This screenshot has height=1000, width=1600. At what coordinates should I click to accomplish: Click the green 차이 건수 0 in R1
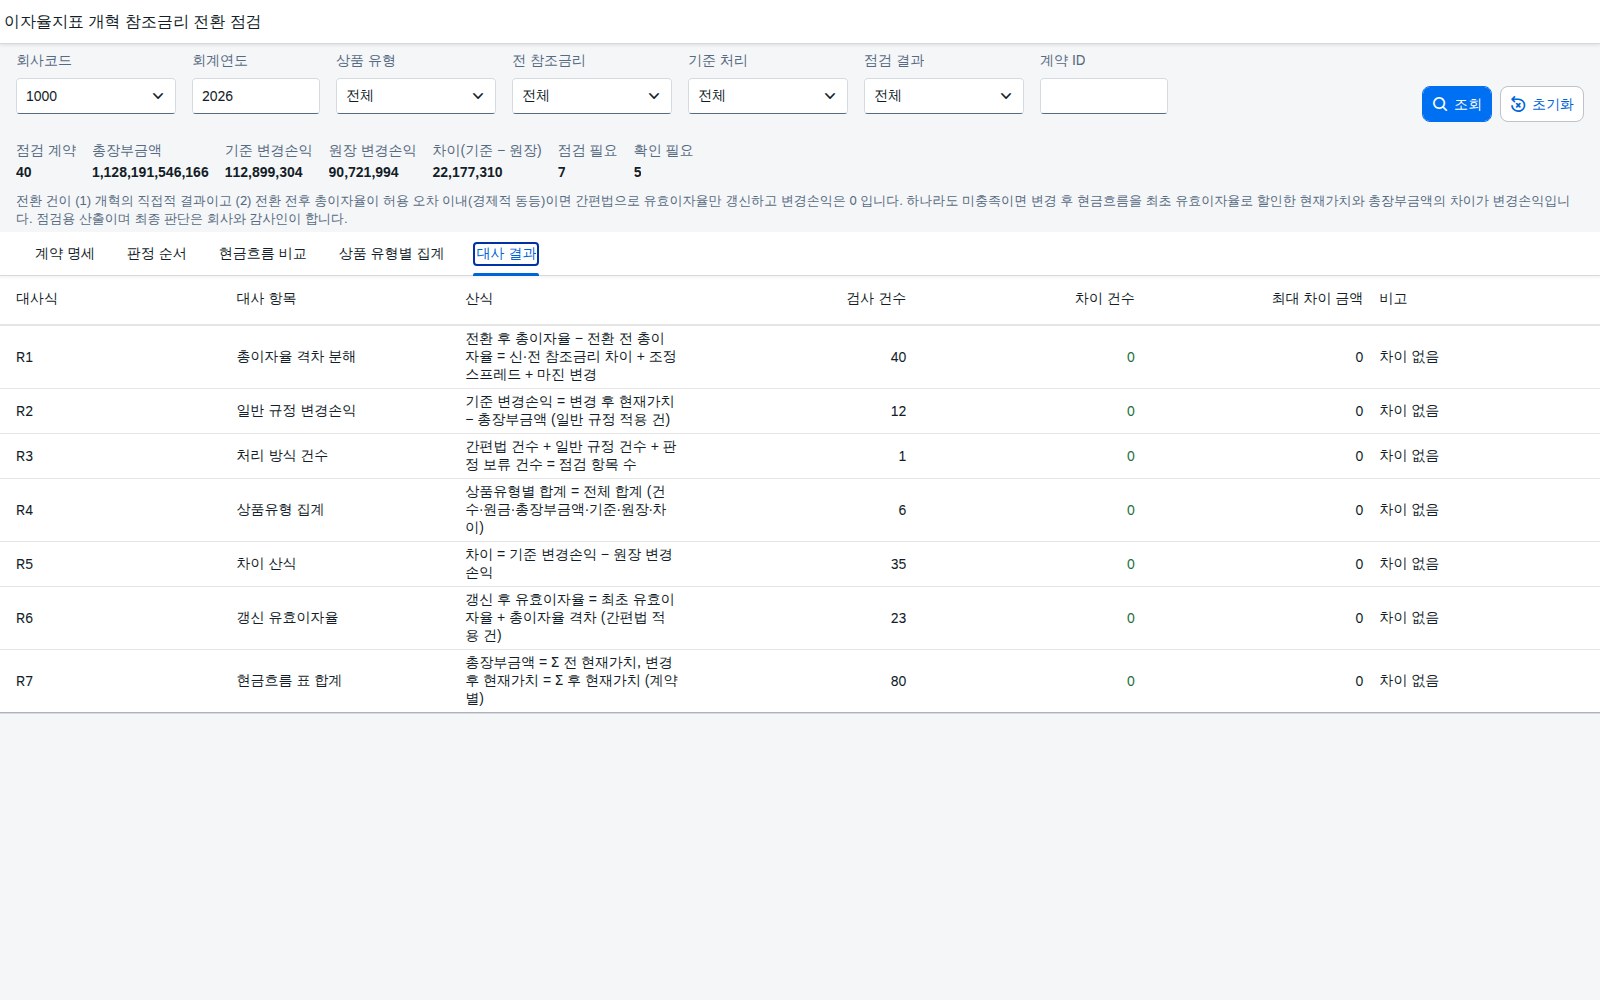point(1131,357)
